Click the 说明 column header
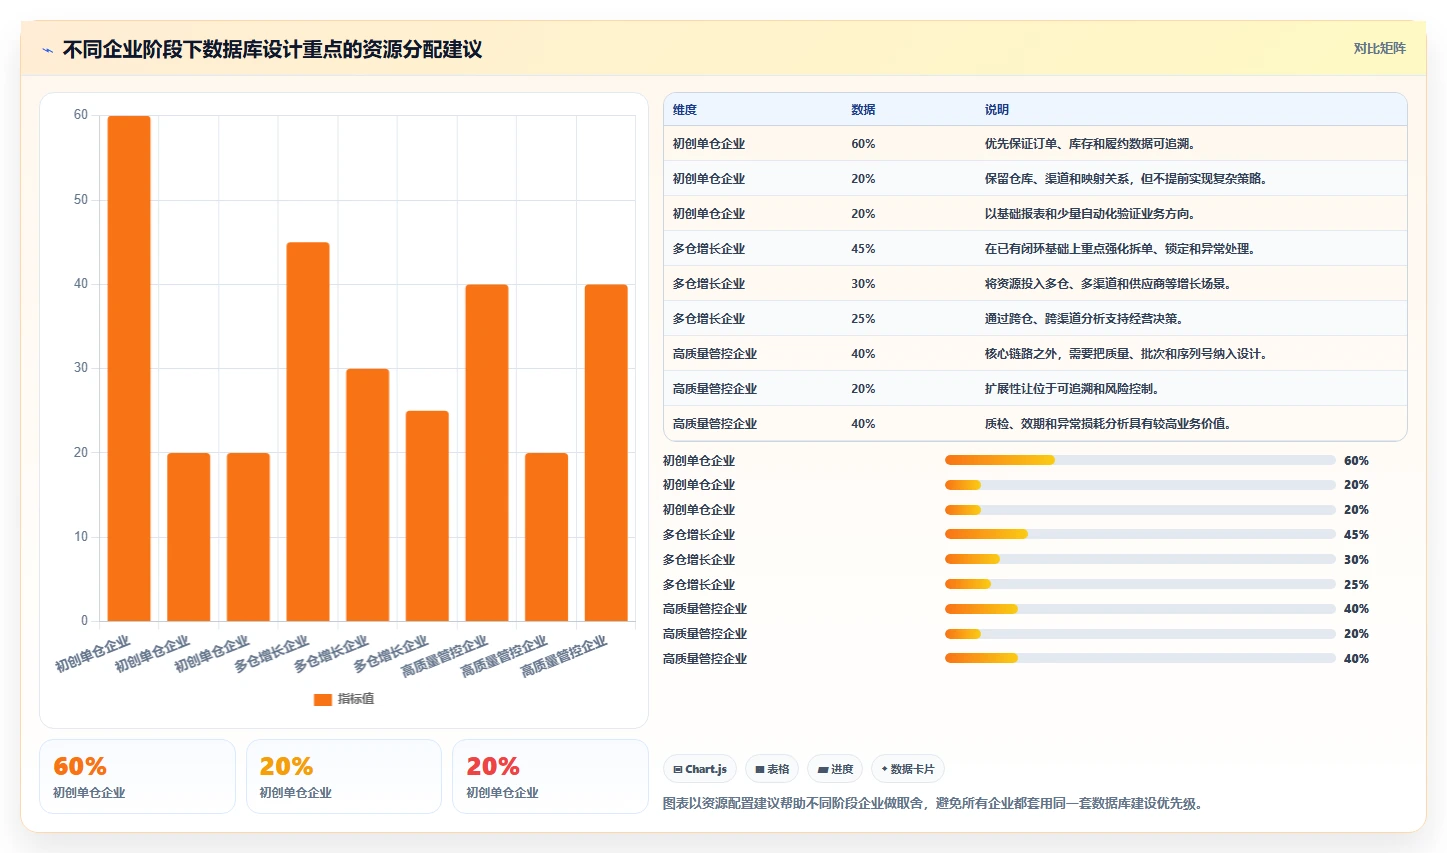Screen dimensions: 1447x853 pyautogui.click(x=997, y=110)
